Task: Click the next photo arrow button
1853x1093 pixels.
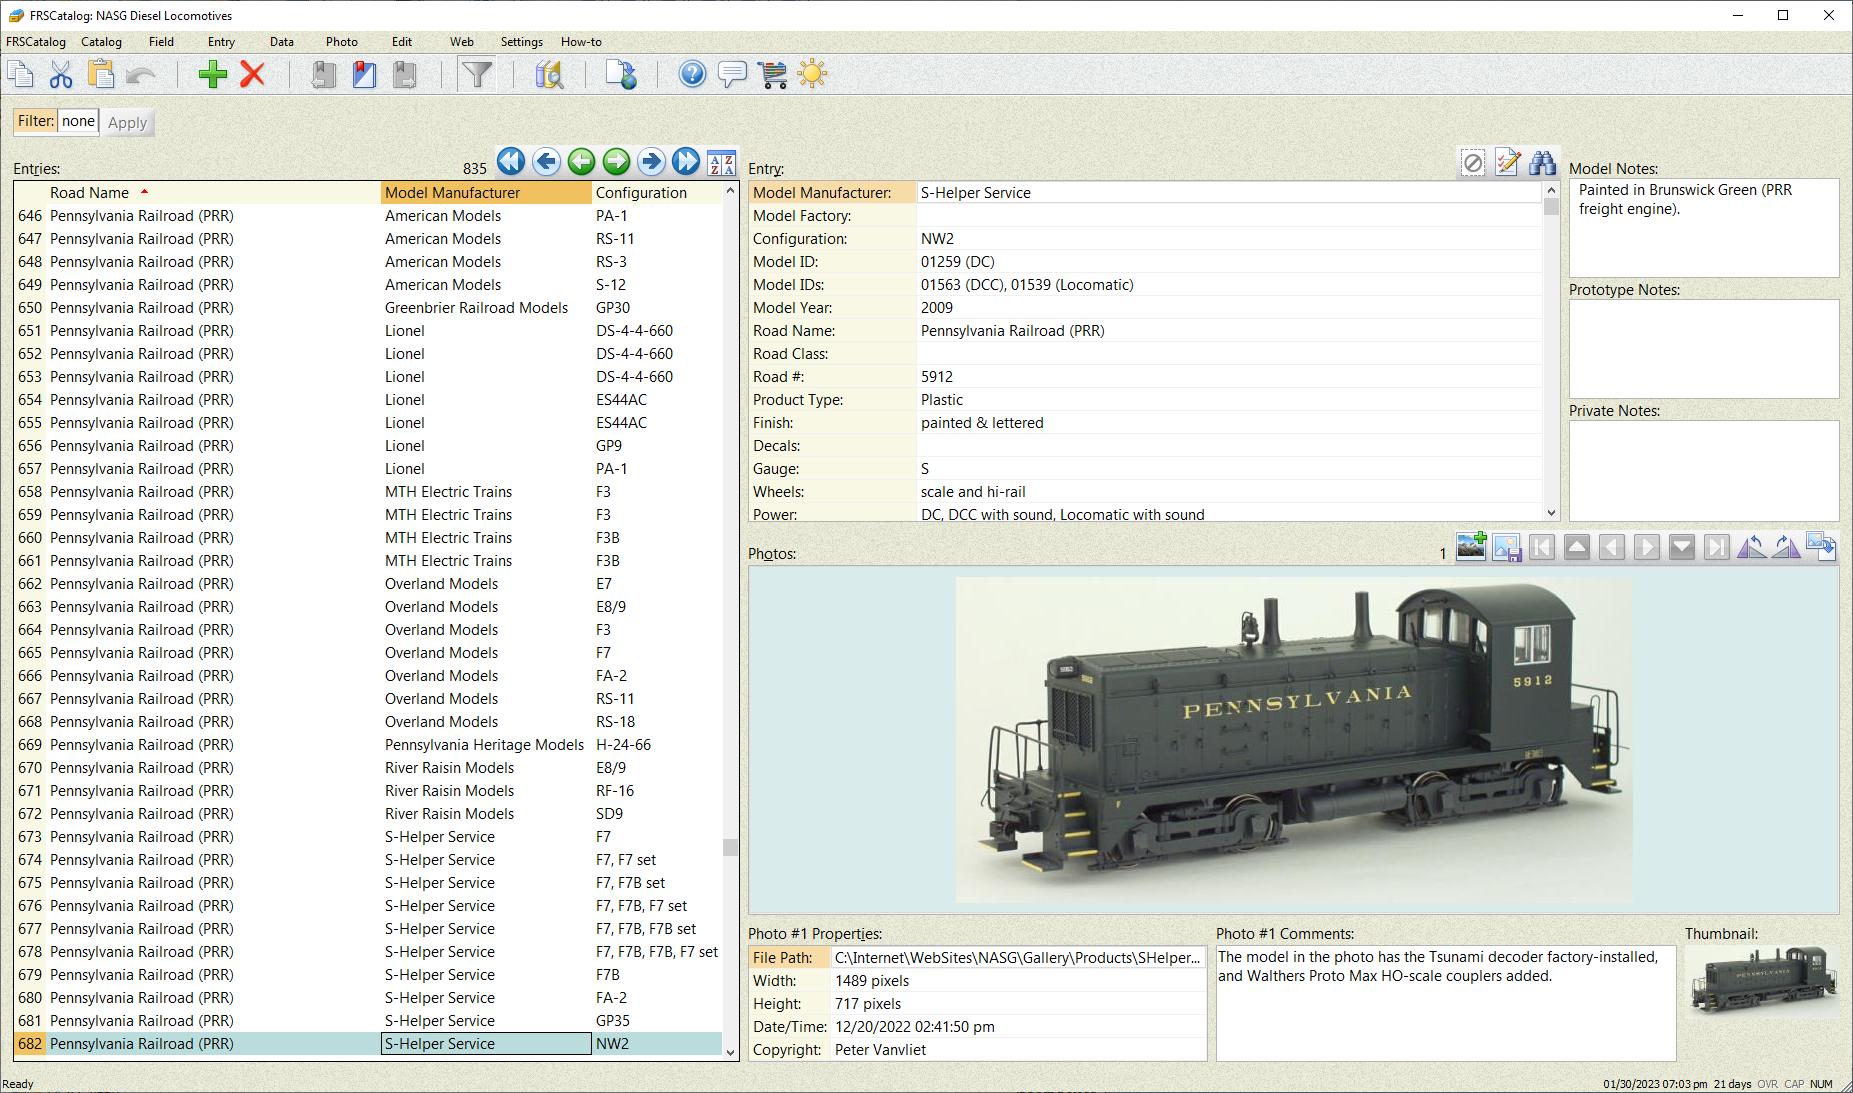Action: coord(1647,546)
